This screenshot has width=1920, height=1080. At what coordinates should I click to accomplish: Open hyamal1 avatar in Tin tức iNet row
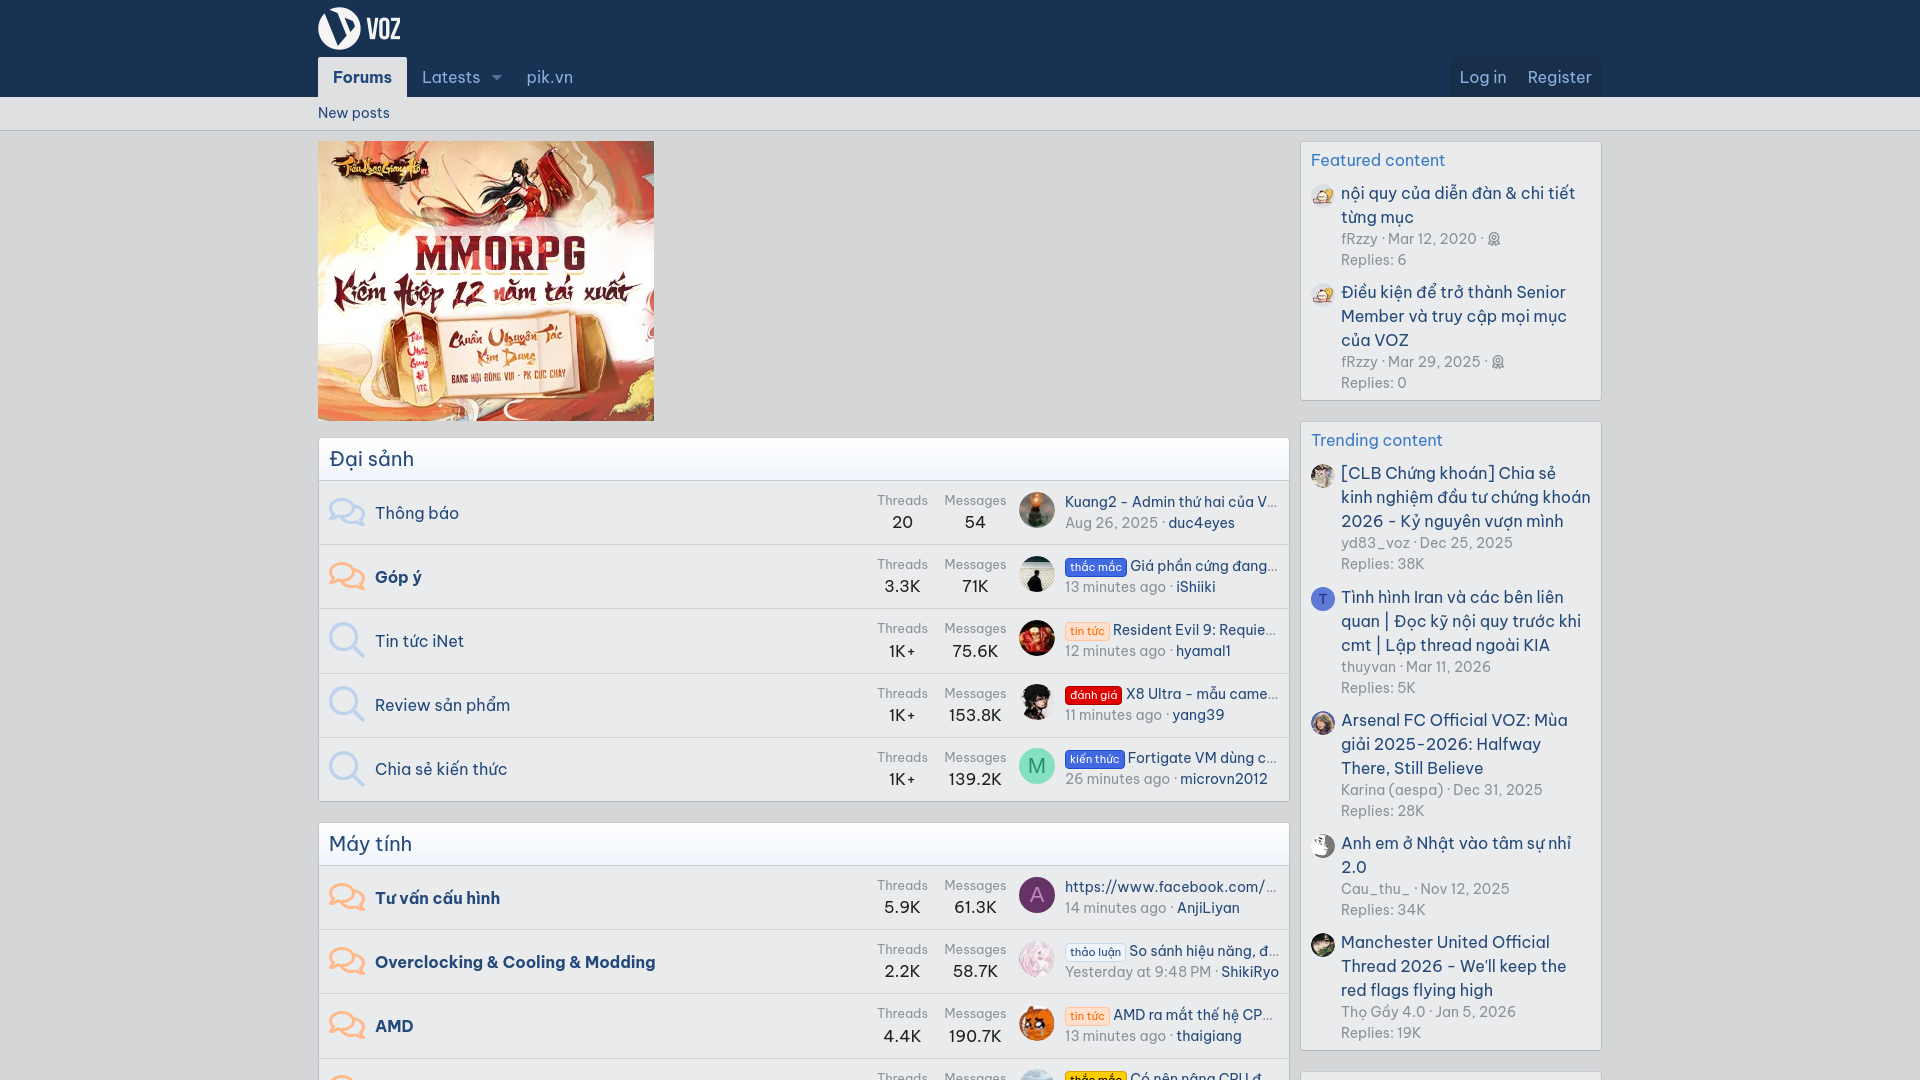click(x=1037, y=638)
